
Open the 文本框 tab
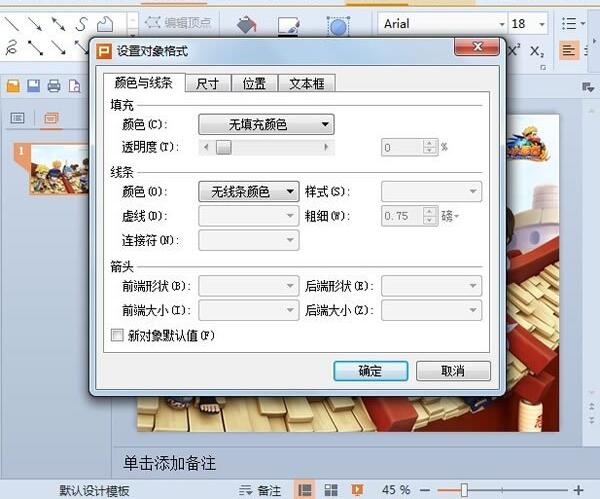tap(307, 83)
